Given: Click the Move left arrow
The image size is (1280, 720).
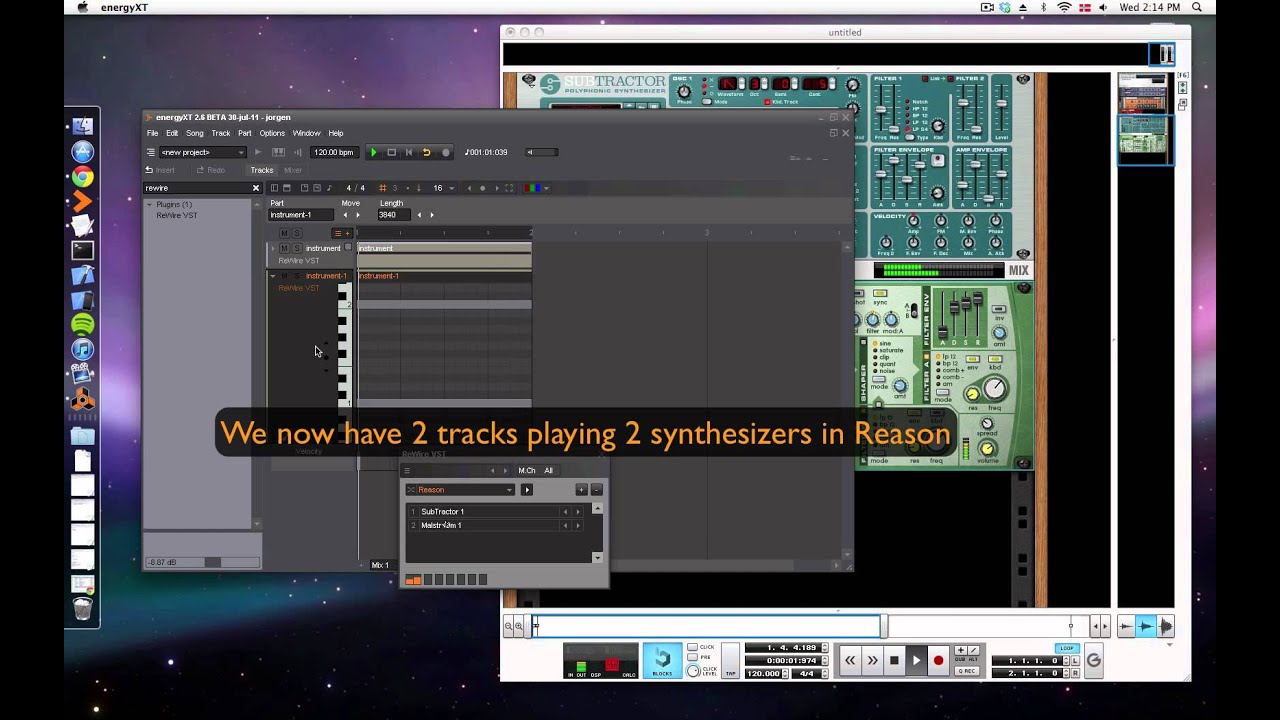Looking at the screenshot, I should coord(345,215).
